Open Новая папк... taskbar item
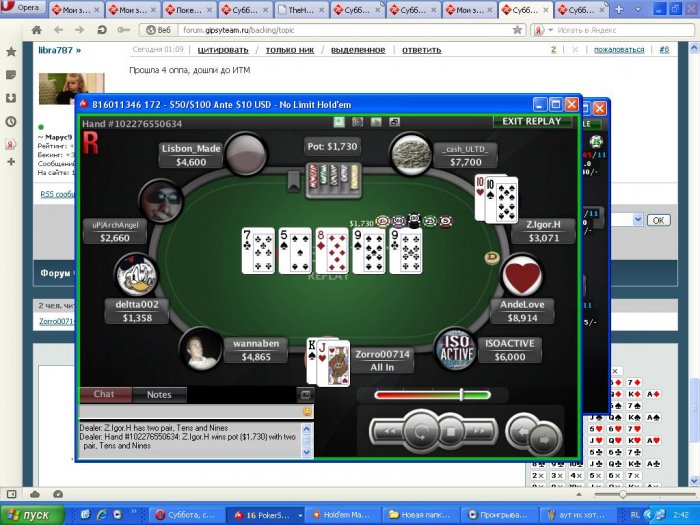The image size is (700, 525). pyautogui.click(x=420, y=515)
